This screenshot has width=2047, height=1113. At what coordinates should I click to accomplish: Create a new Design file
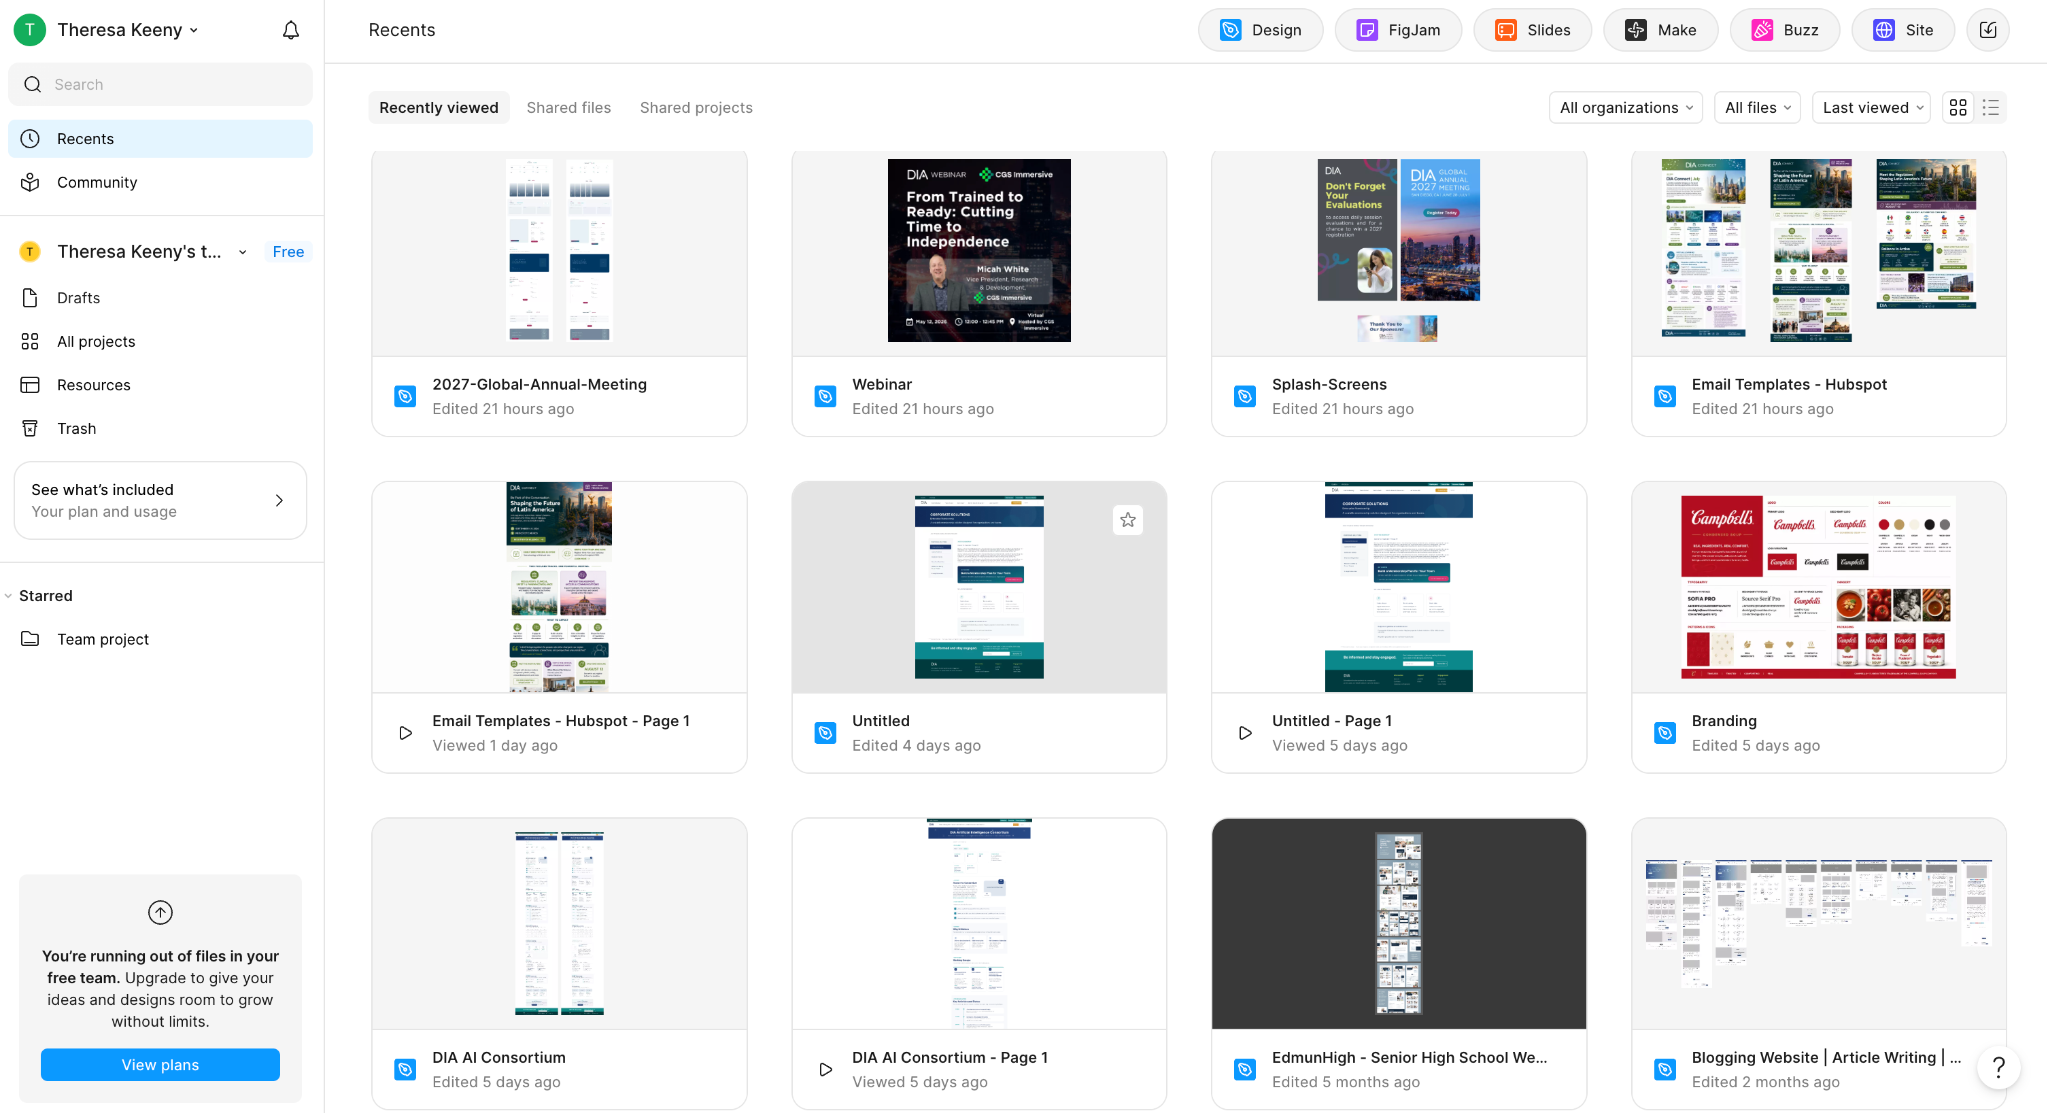pos(1260,30)
